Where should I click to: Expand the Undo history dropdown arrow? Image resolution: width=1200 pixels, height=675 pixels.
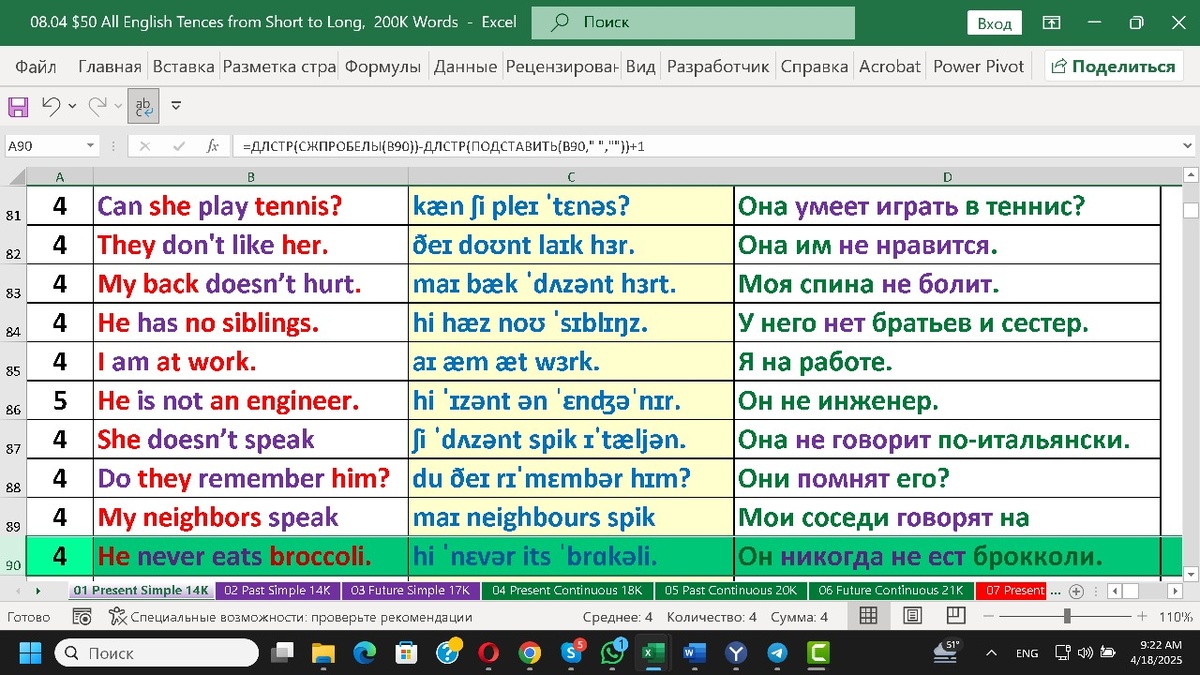point(72,105)
